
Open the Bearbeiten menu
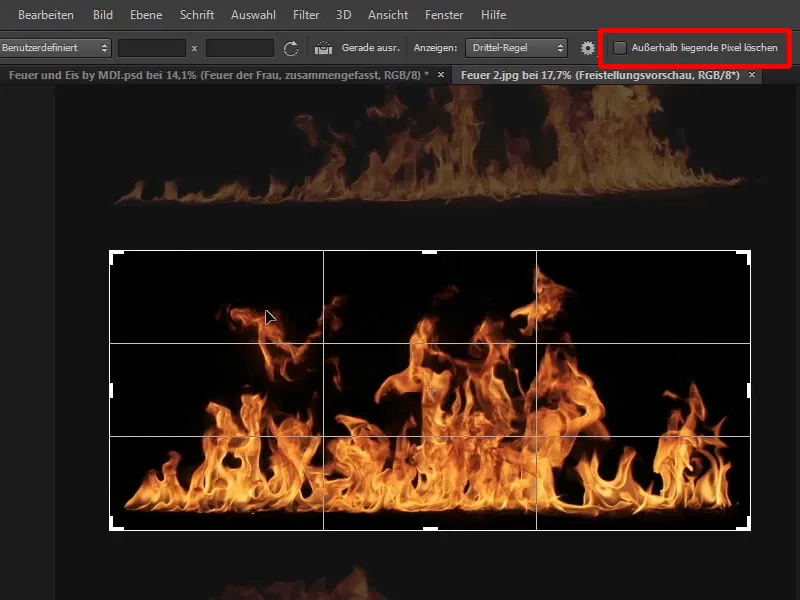pos(45,15)
